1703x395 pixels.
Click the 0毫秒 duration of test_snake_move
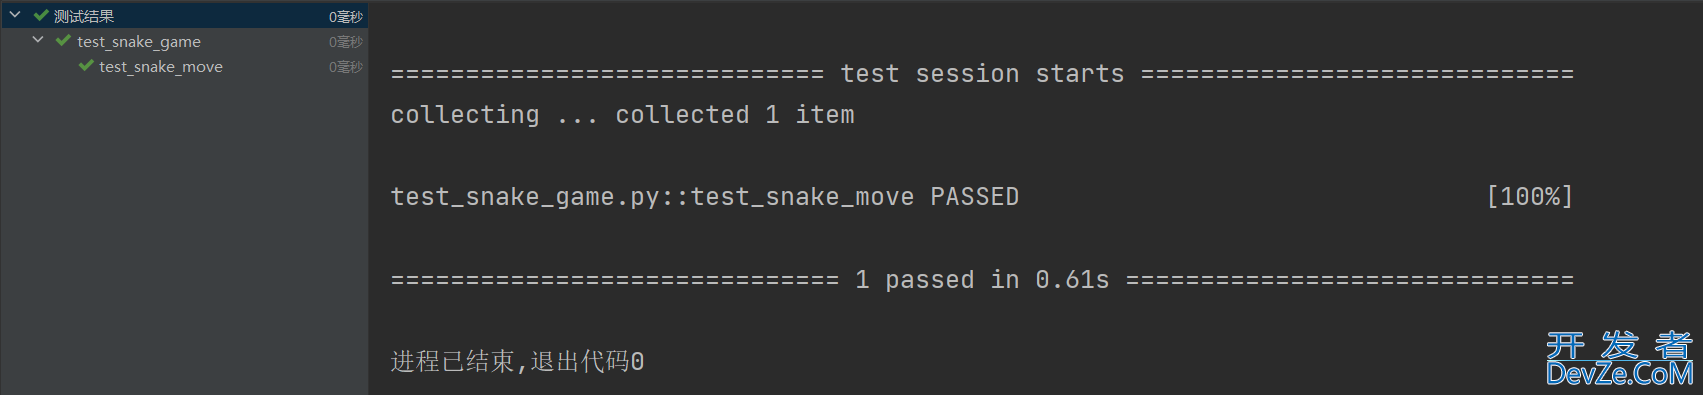(x=346, y=66)
